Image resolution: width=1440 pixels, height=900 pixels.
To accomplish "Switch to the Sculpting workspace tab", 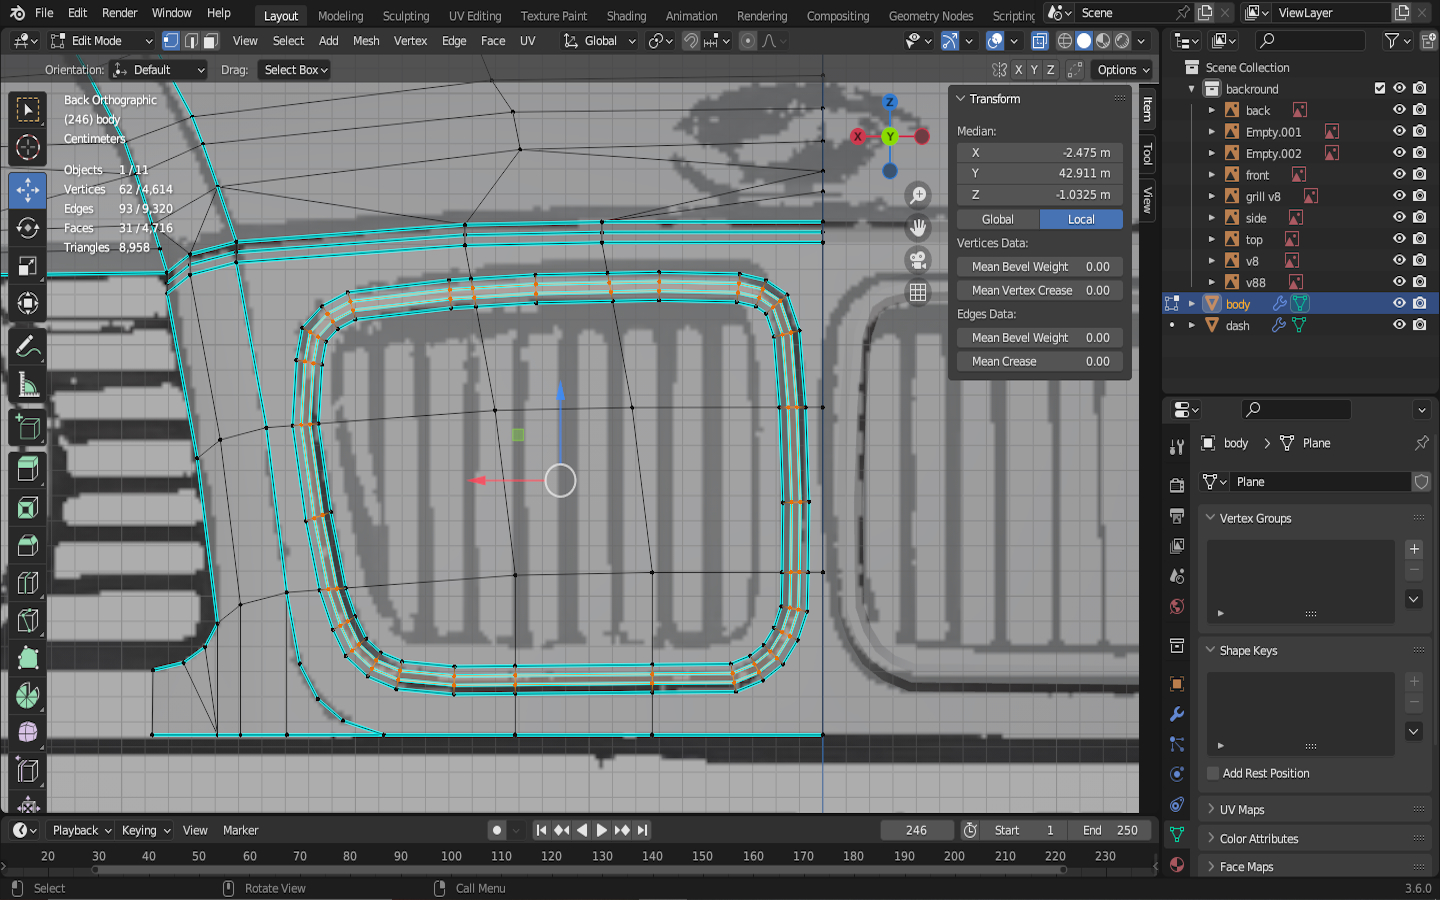I will point(405,16).
